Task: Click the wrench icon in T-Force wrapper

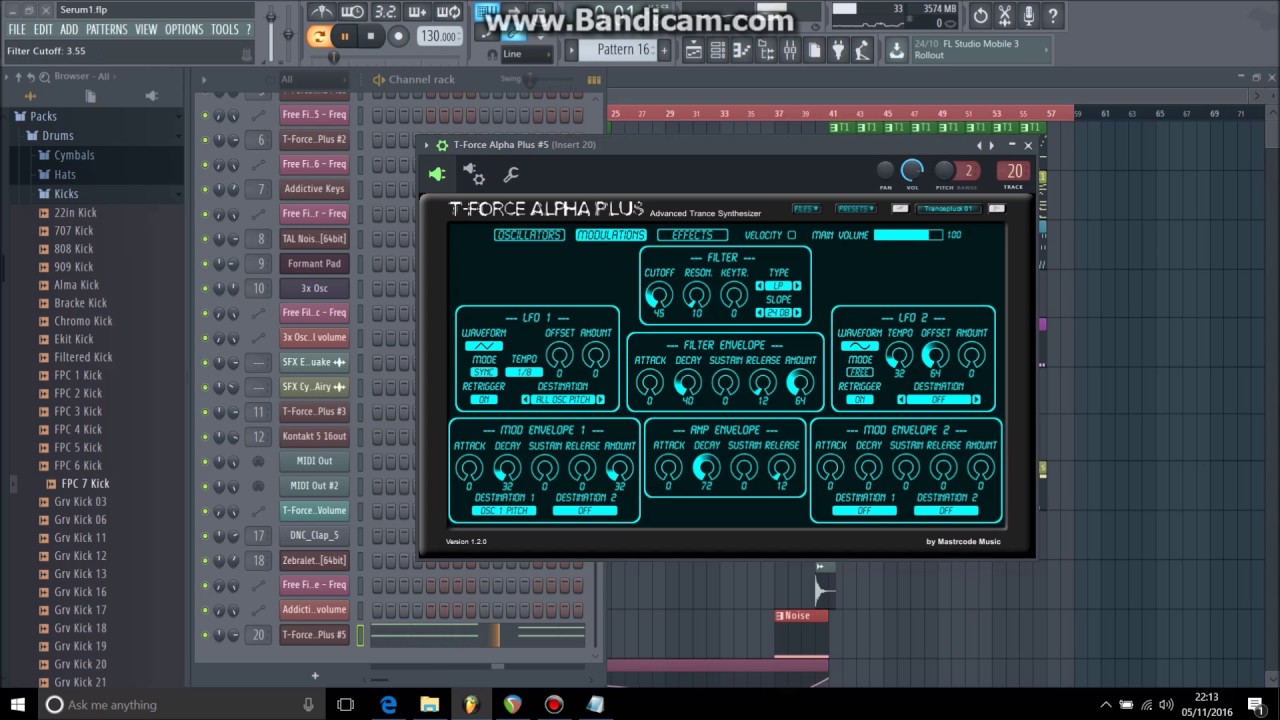Action: [x=510, y=175]
